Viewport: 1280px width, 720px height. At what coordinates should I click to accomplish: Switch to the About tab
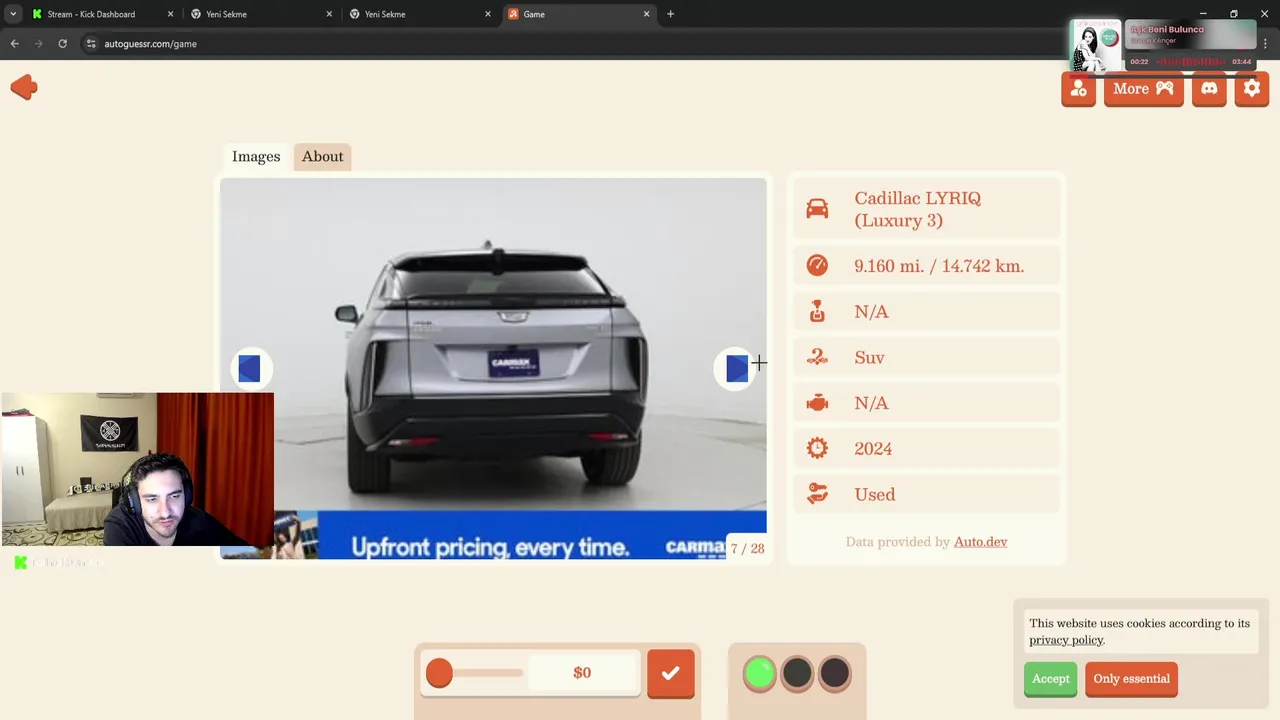(322, 156)
